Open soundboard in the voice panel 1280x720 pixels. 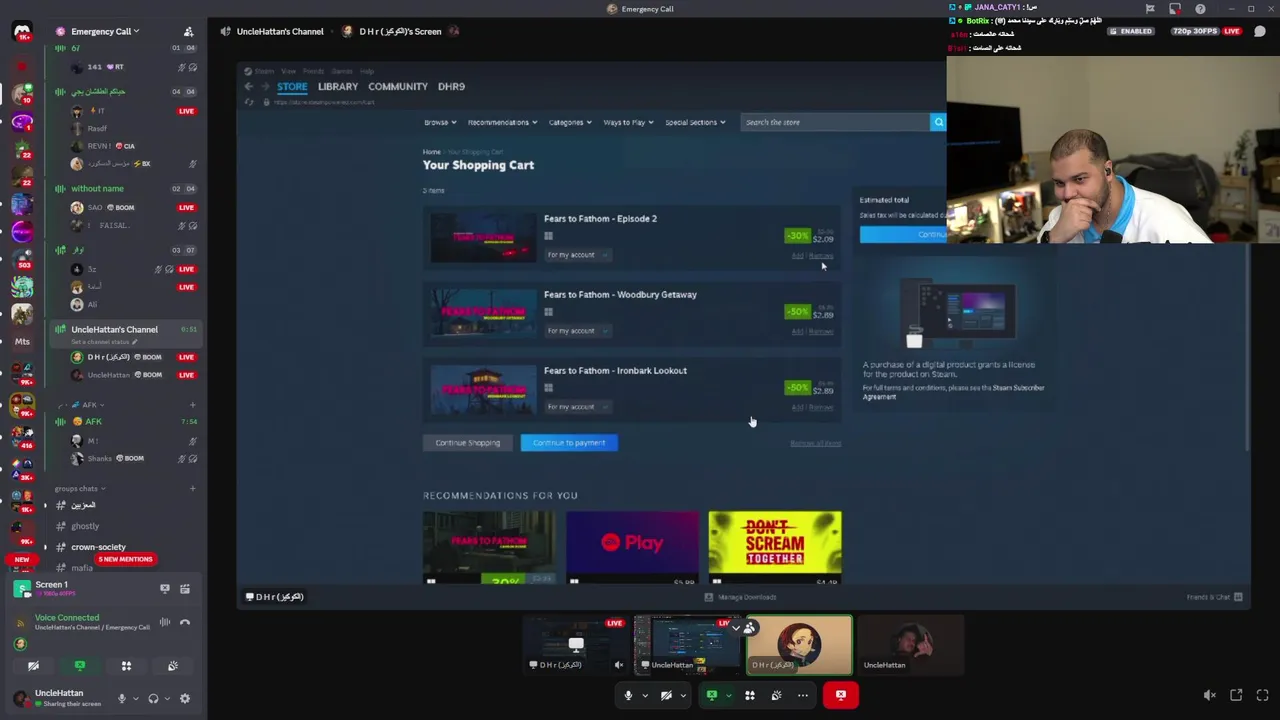click(173, 666)
